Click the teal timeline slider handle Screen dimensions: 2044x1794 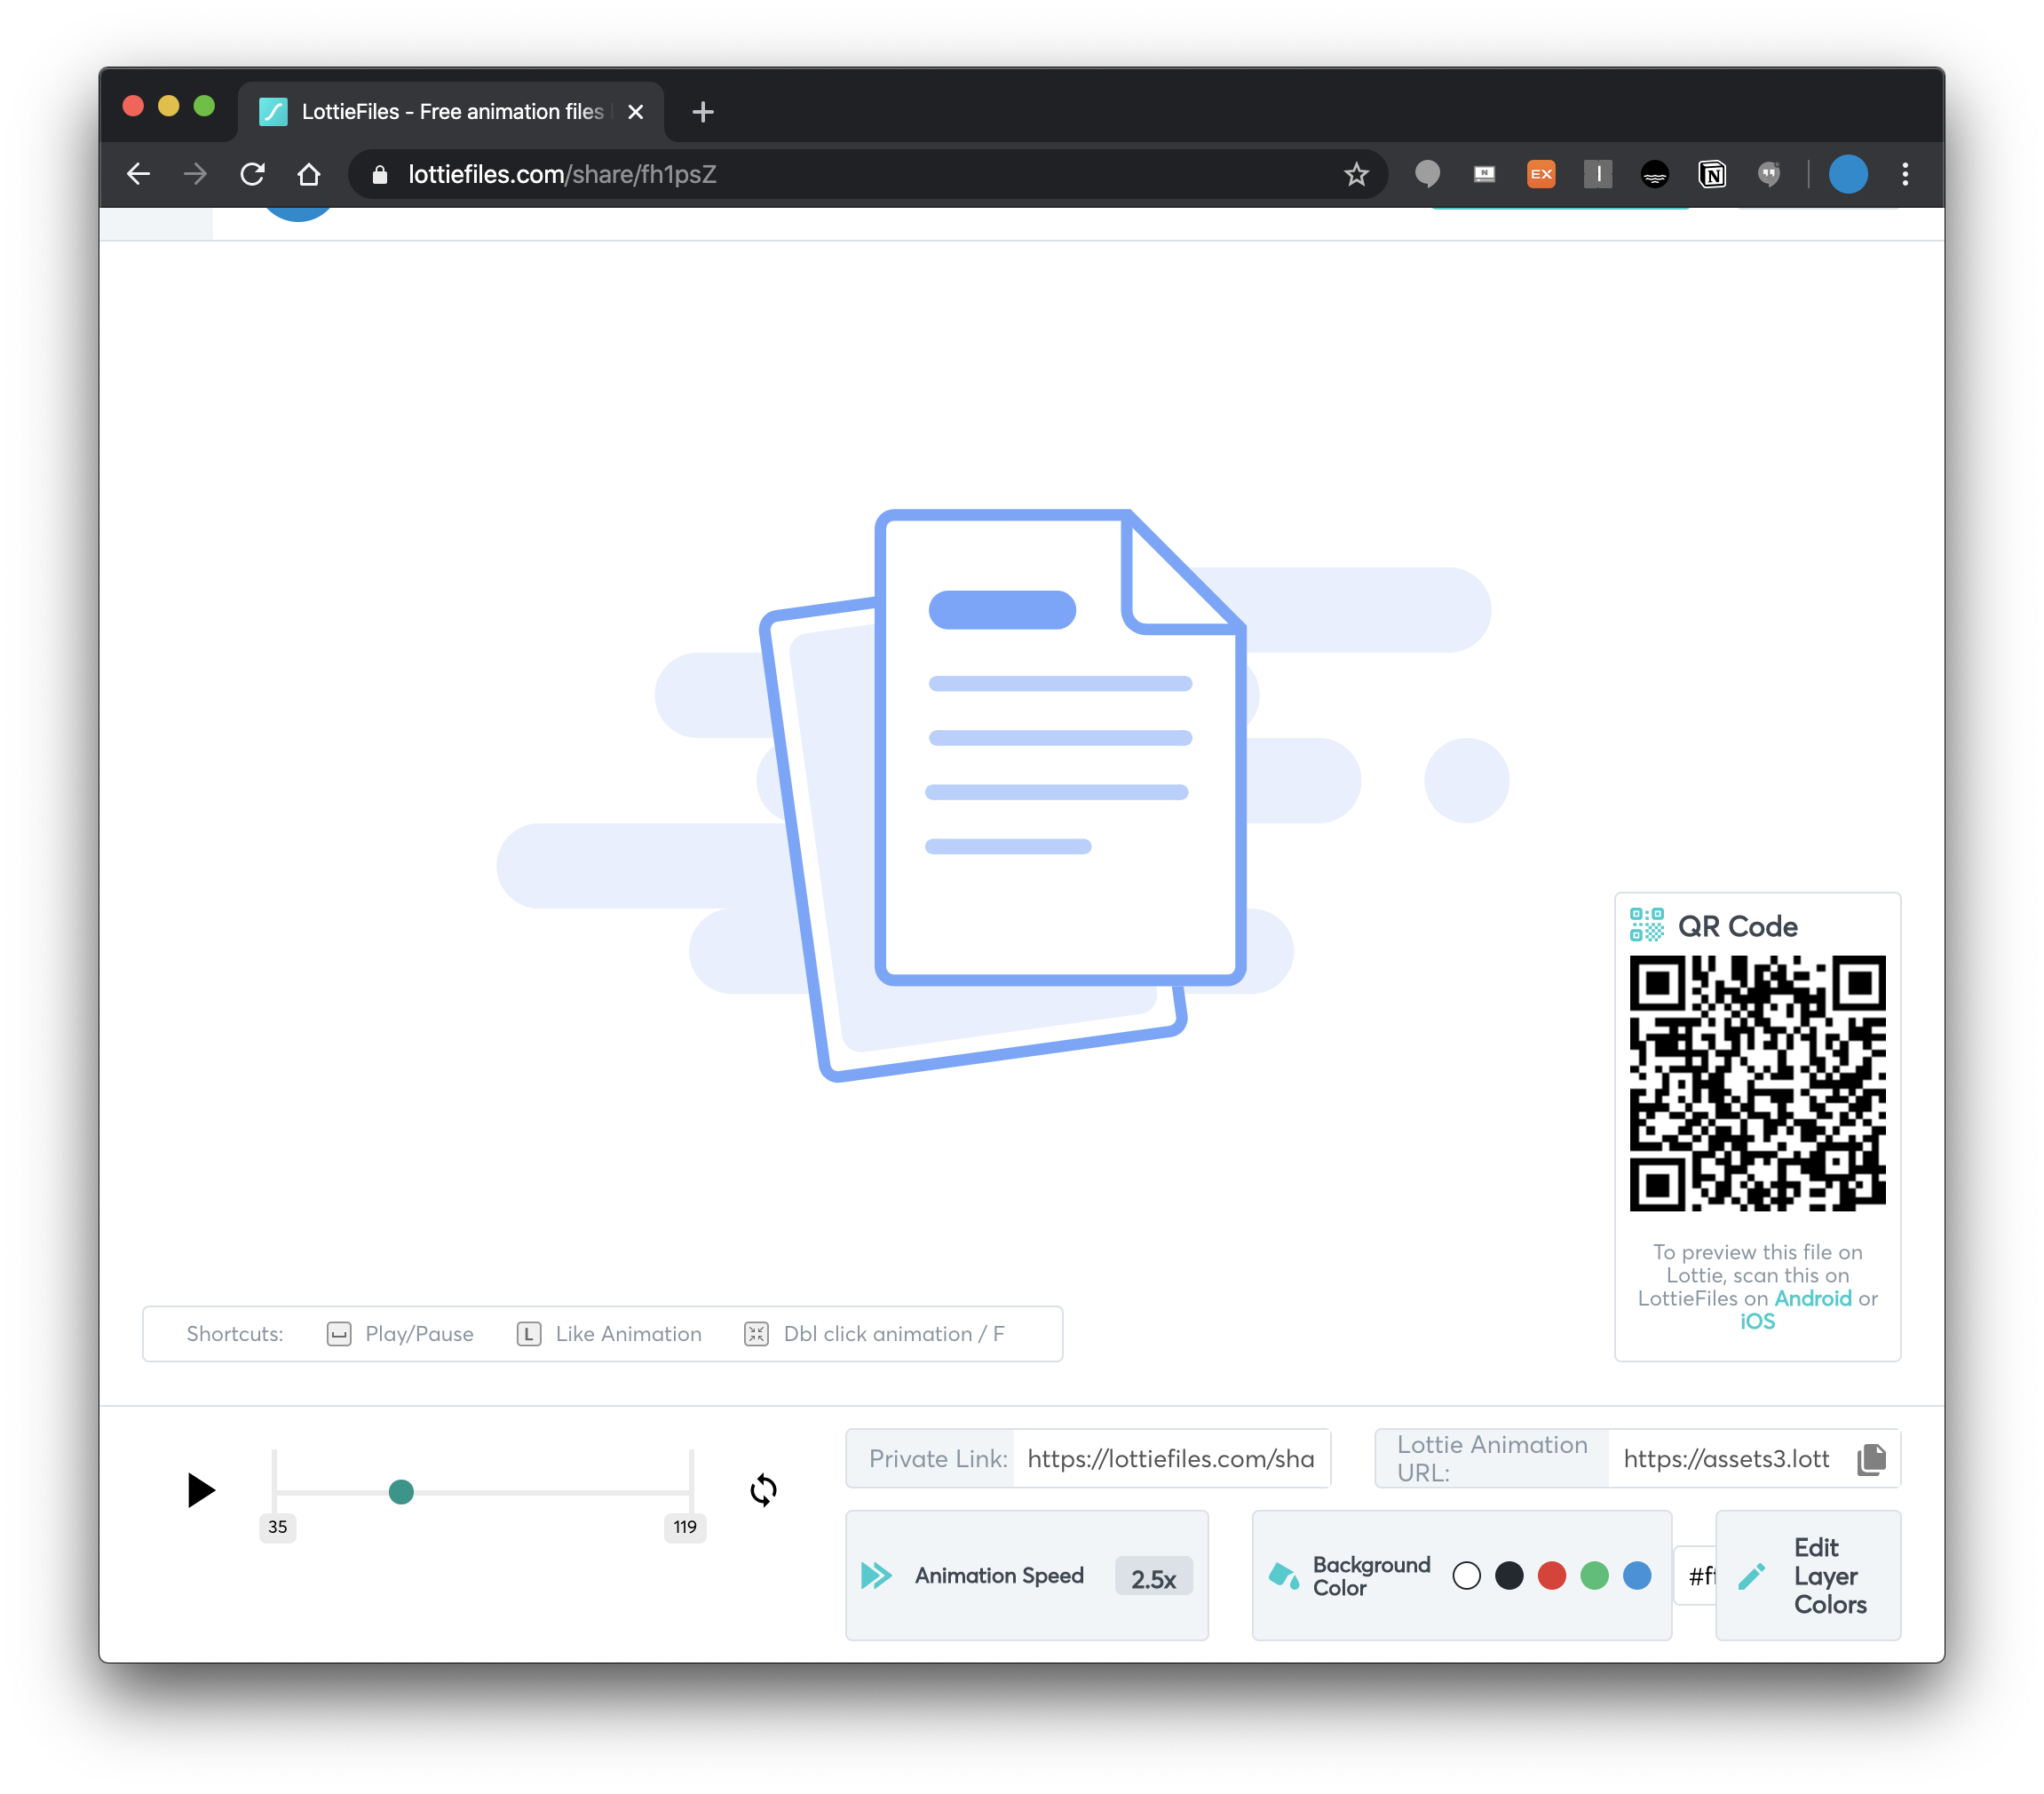pos(401,1492)
